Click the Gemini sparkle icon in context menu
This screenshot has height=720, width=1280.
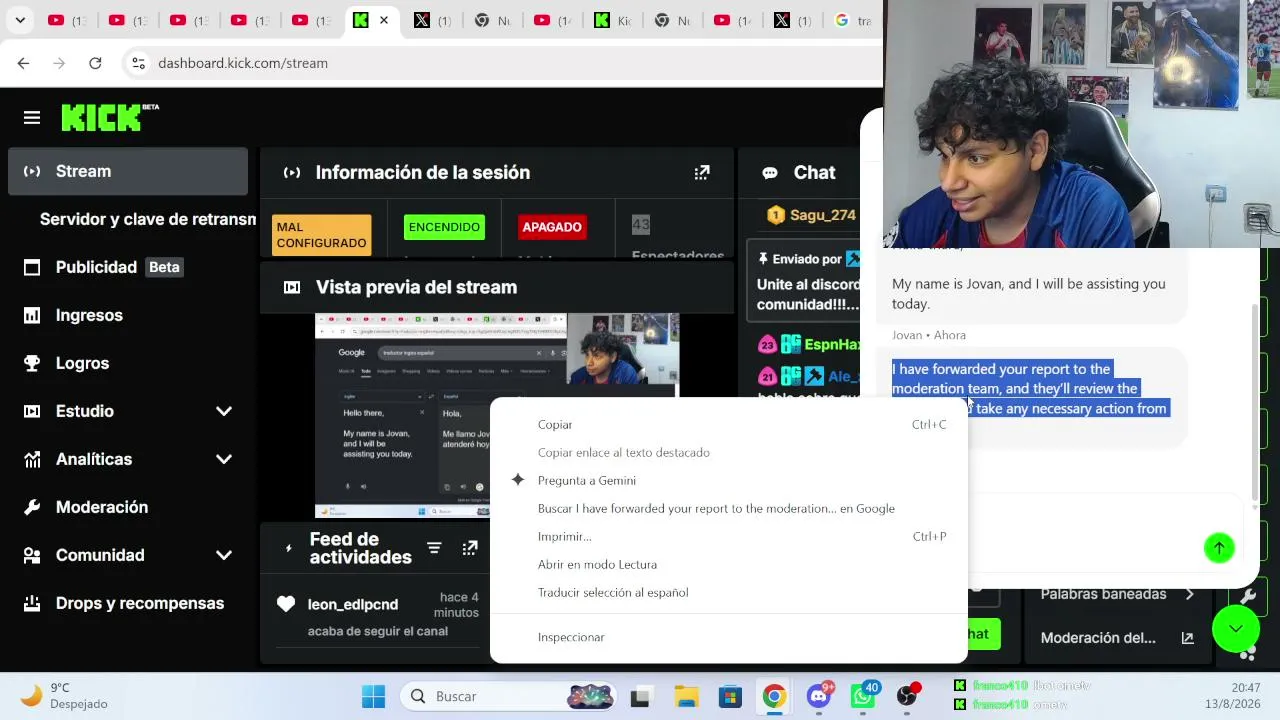(x=517, y=480)
